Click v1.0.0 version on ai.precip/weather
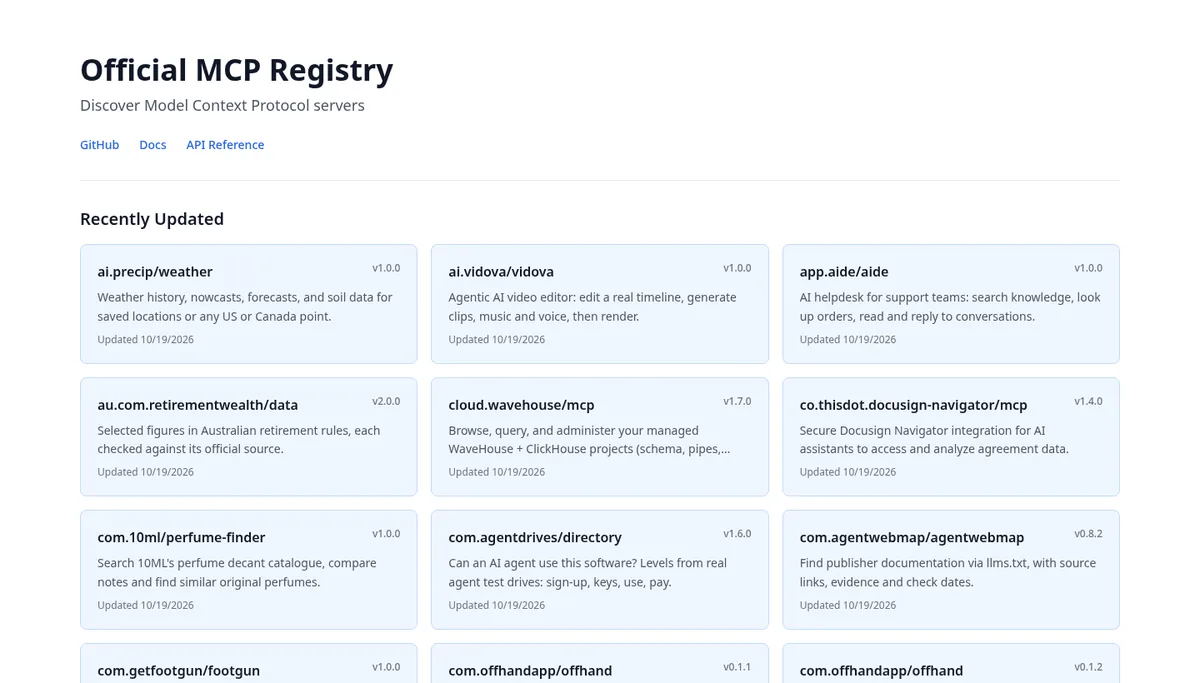Image resolution: width=1200 pixels, height=683 pixels. [x=386, y=268]
